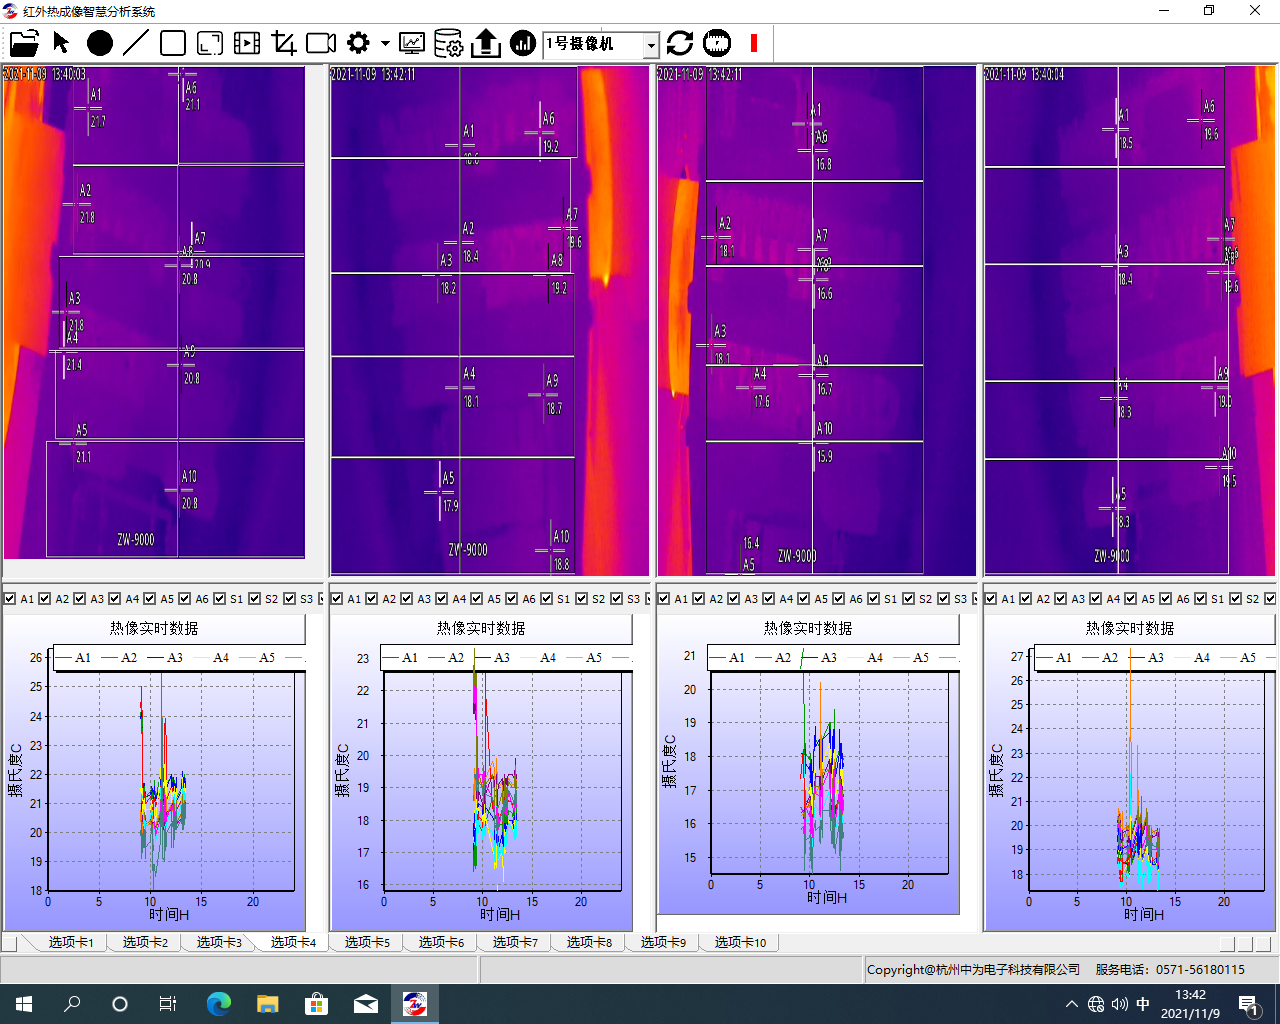Click the crop tool icon

tap(284, 43)
